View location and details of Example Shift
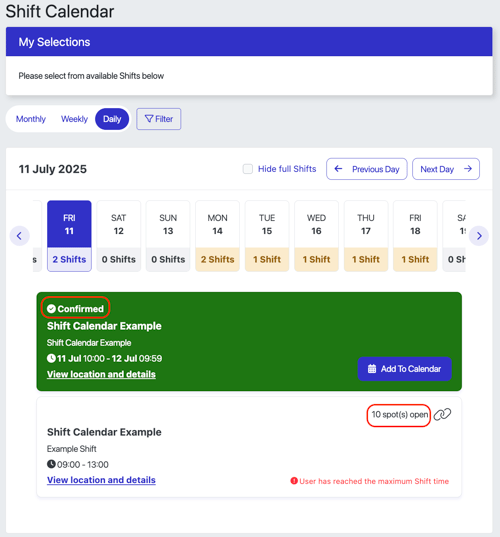This screenshot has height=537, width=500. pos(101,480)
